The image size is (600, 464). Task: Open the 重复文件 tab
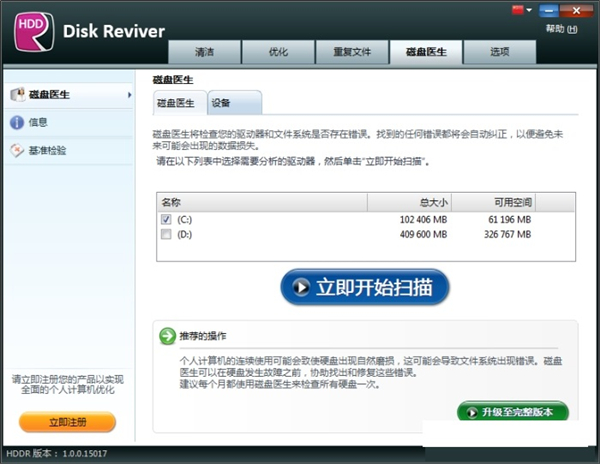[x=352, y=52]
